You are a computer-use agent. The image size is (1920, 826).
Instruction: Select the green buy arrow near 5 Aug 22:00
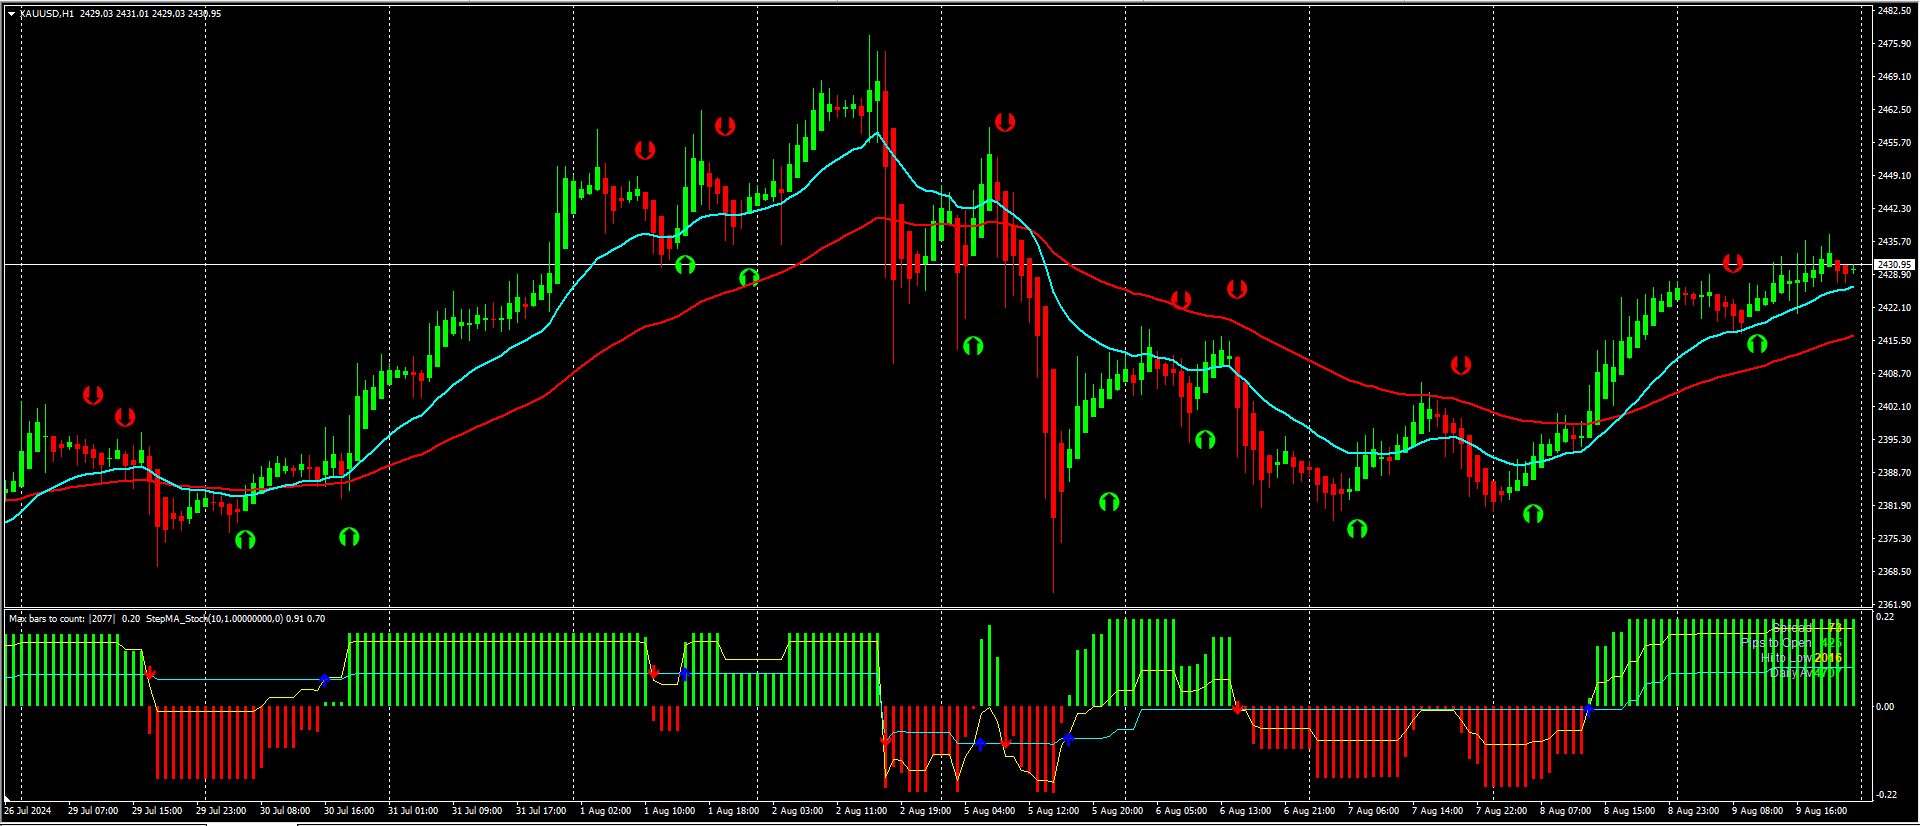pyautogui.click(x=1109, y=502)
